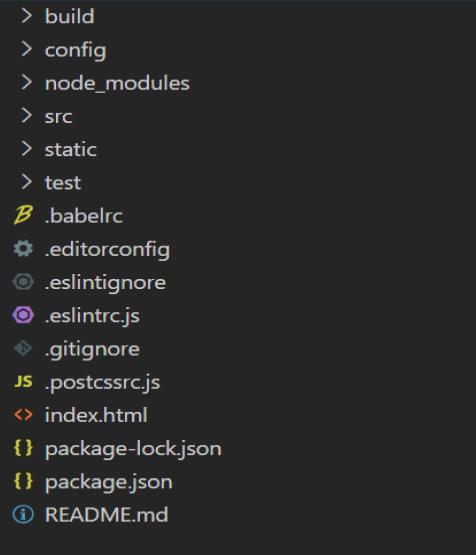Click the info icon beside README.md
The width and height of the screenshot is (476, 555).
click(x=23, y=514)
